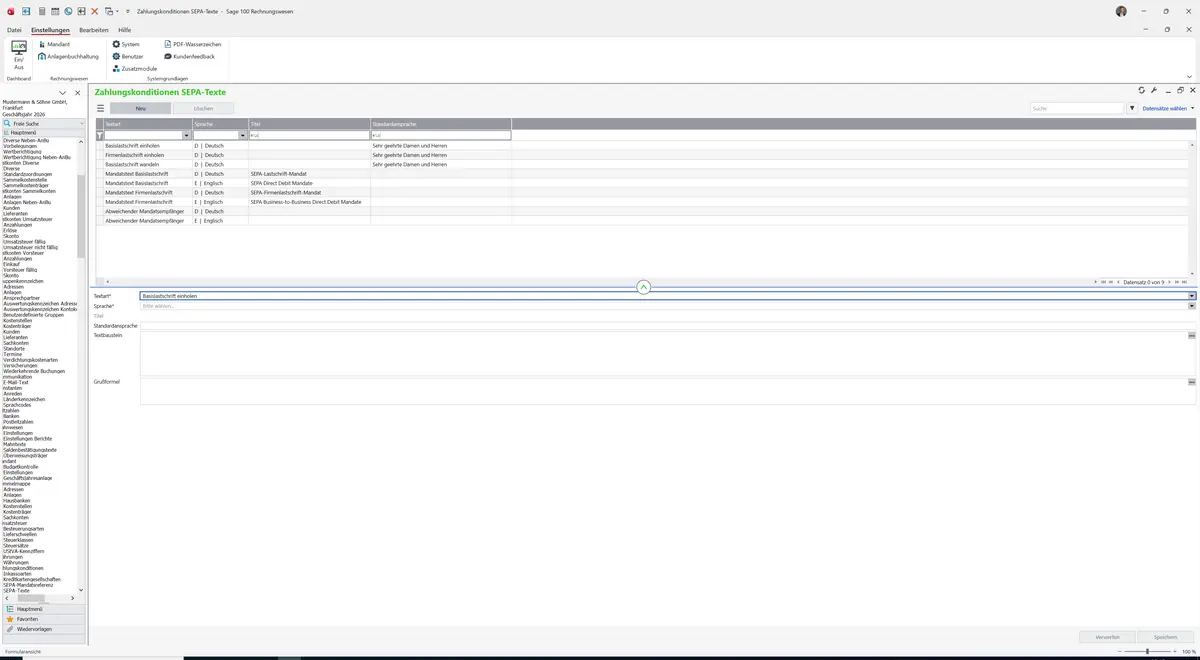Image resolution: width=1200 pixels, height=660 pixels.
Task: Select the Freie Suche box in sidebar
Action: pyautogui.click(x=42, y=124)
